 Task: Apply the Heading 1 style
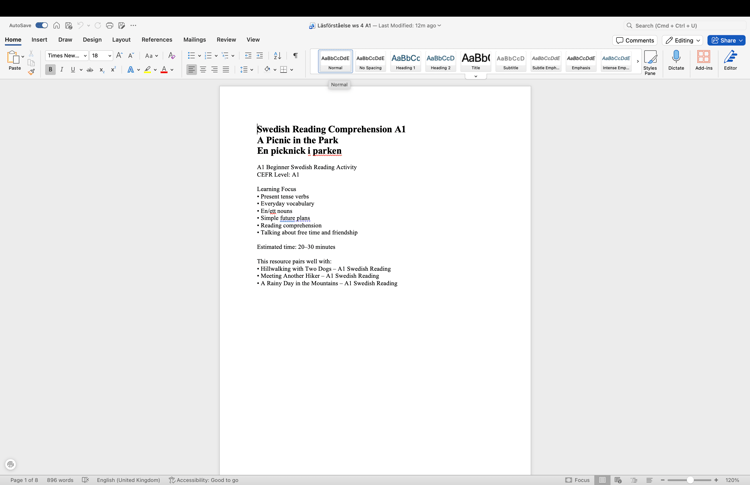coord(406,61)
